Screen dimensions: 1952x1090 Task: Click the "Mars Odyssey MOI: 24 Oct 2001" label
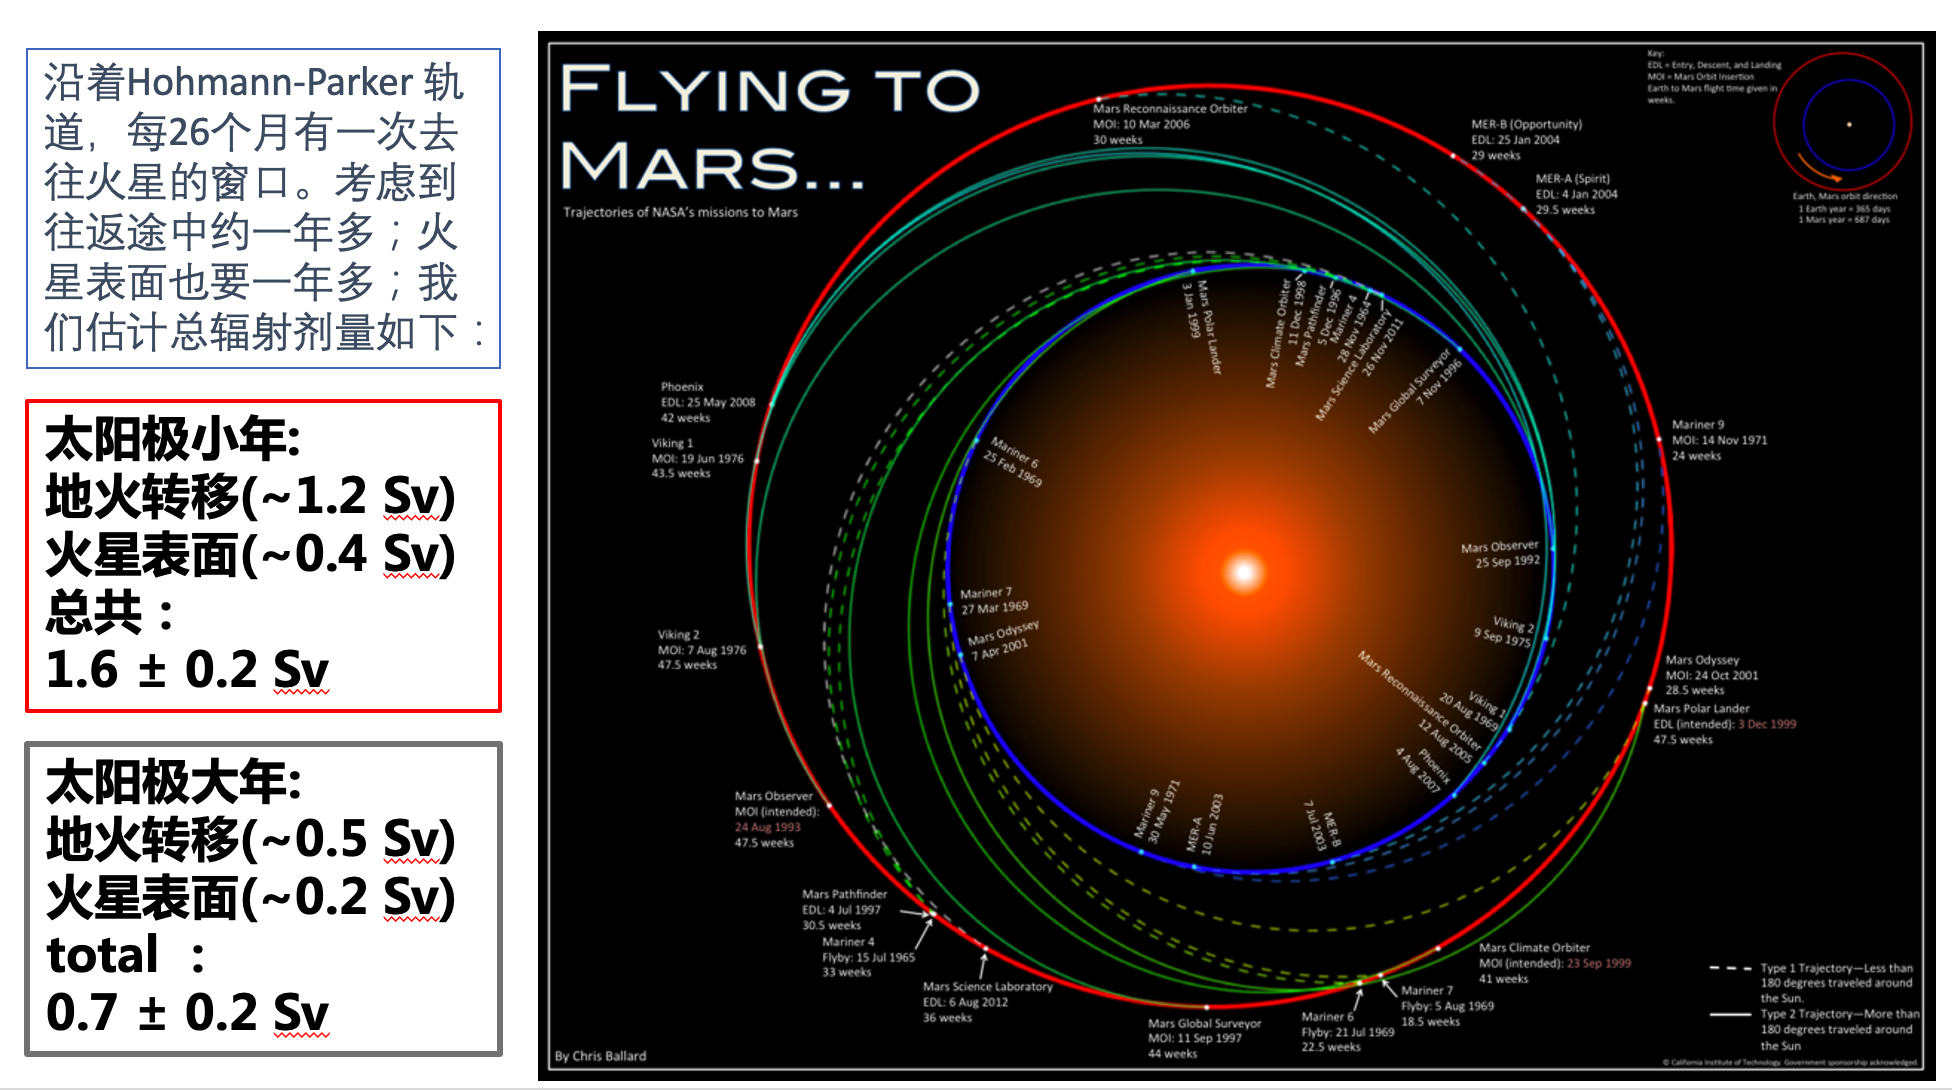(1711, 675)
